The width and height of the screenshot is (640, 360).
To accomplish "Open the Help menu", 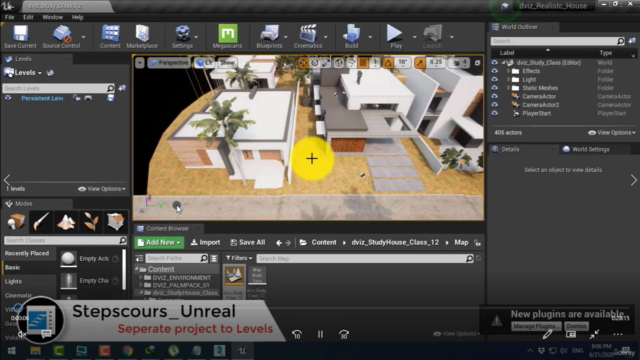I will 78,17.
